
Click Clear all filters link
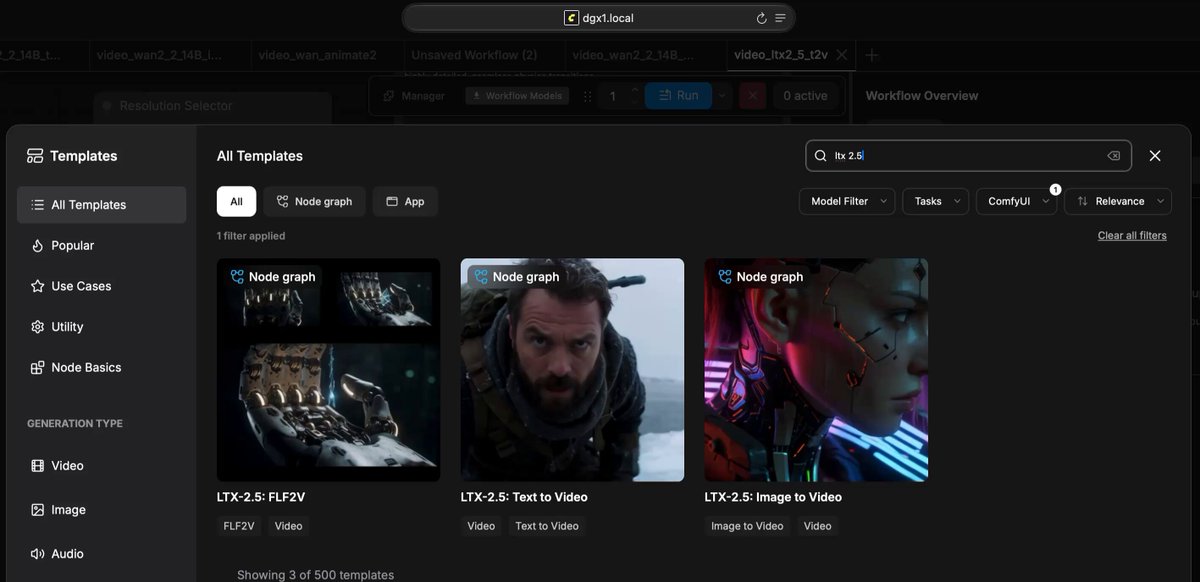click(1132, 236)
